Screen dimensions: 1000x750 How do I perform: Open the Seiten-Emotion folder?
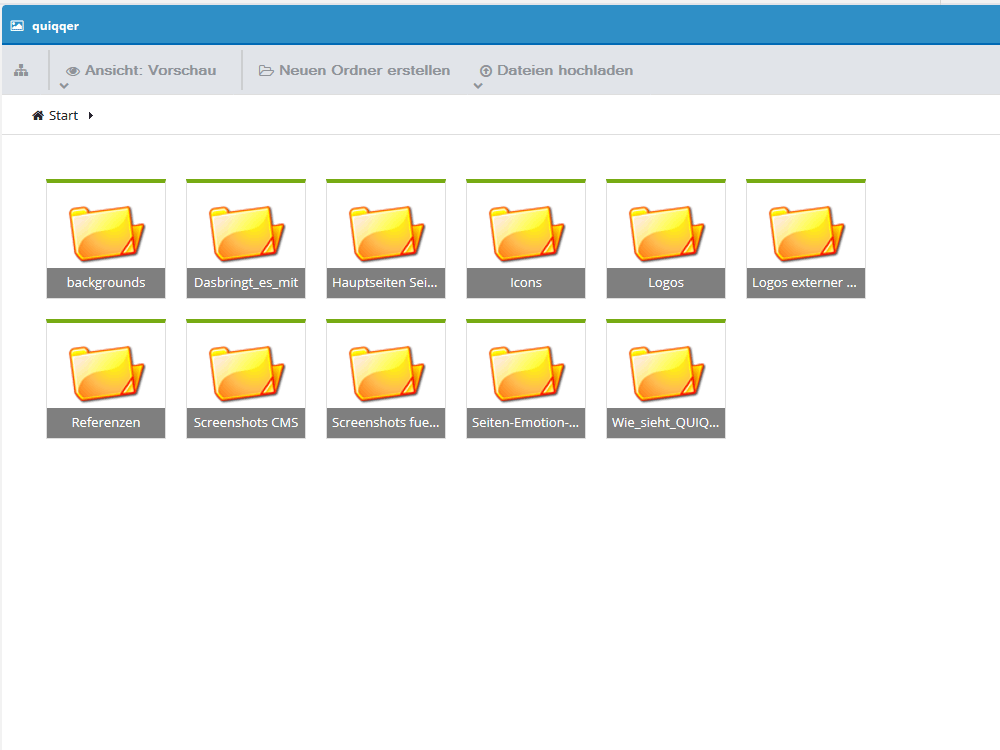[526, 379]
